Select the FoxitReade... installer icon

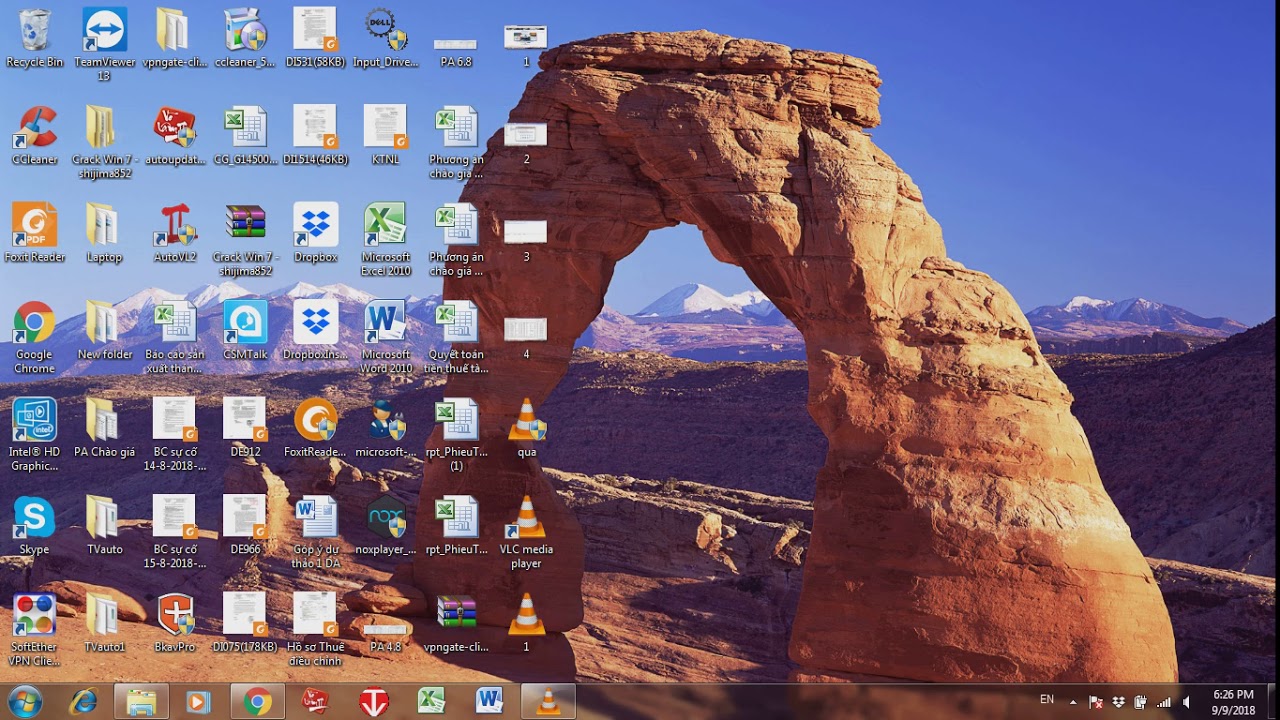(315, 428)
